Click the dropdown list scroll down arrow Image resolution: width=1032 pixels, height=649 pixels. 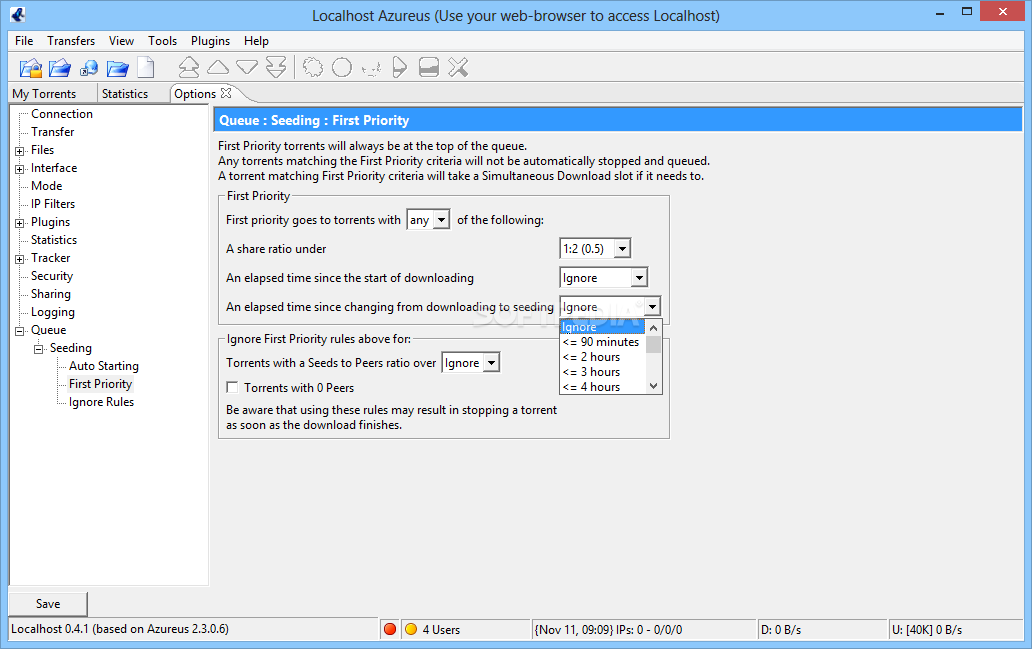[653, 386]
